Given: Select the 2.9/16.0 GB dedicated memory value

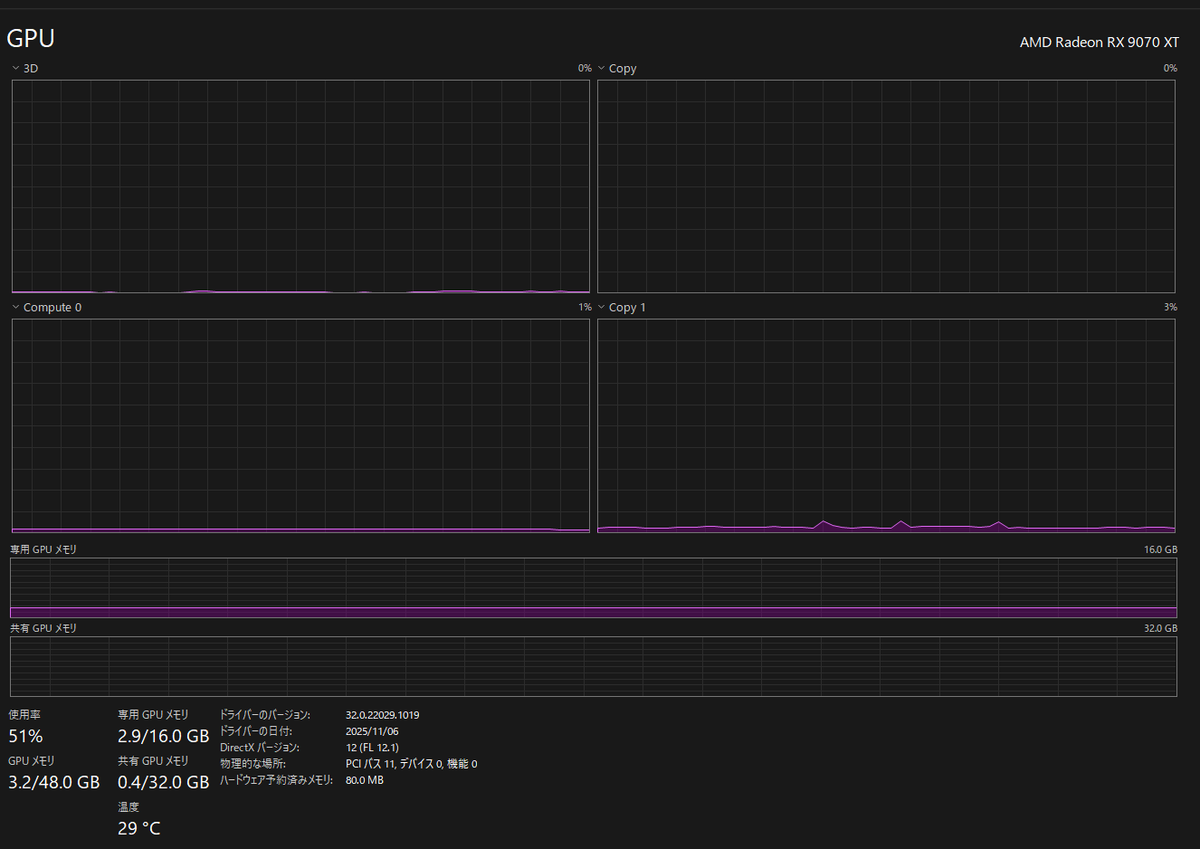Looking at the screenshot, I should click(x=163, y=736).
